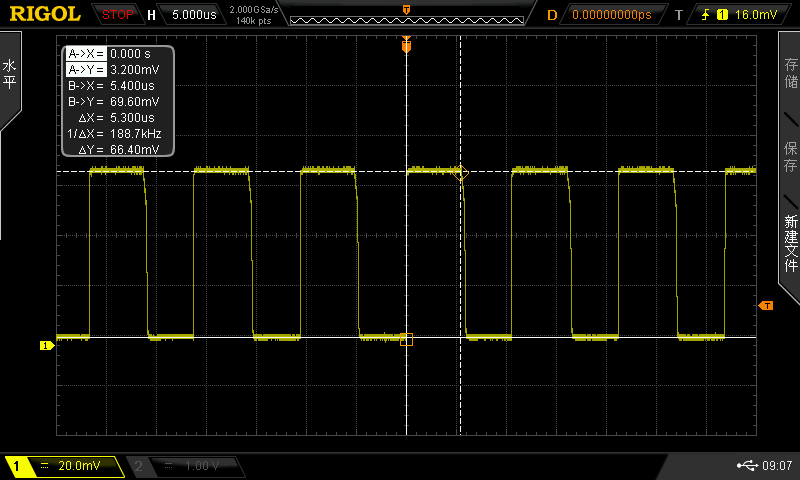Select channel 1 20.0mV scale value
This screenshot has width=800, height=480.
(x=79, y=466)
